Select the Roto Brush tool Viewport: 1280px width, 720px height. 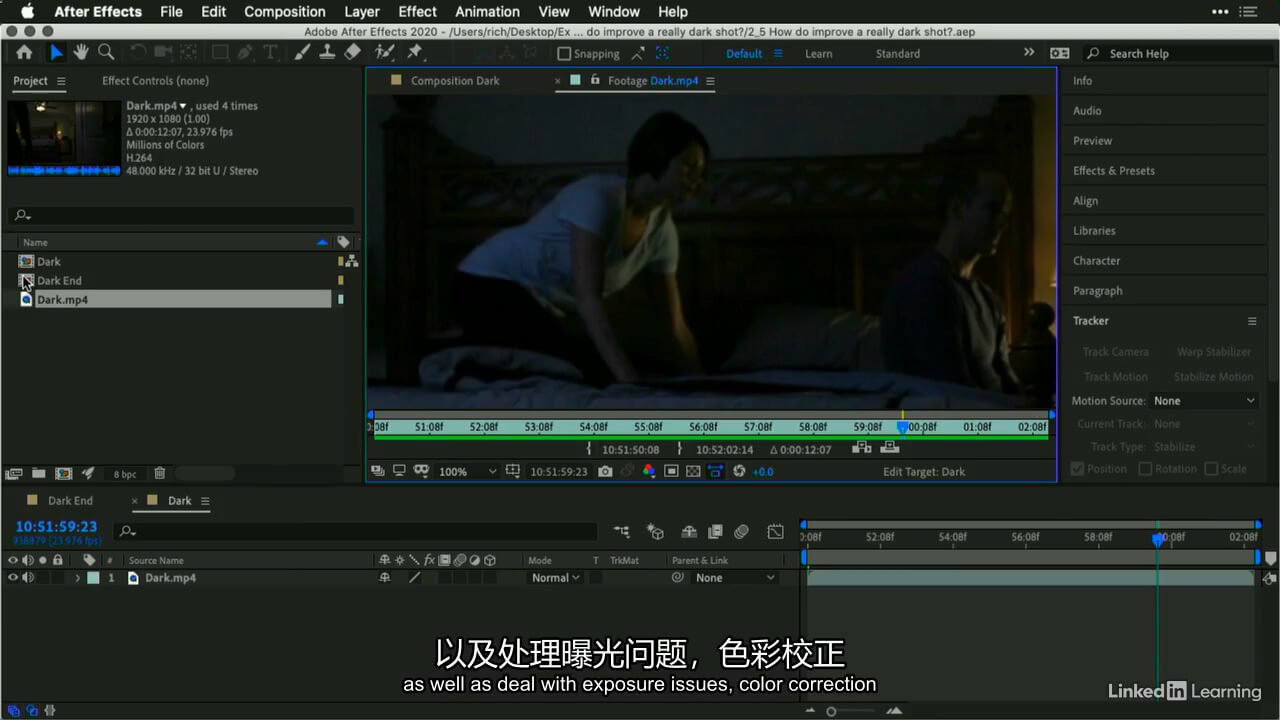tap(384, 53)
